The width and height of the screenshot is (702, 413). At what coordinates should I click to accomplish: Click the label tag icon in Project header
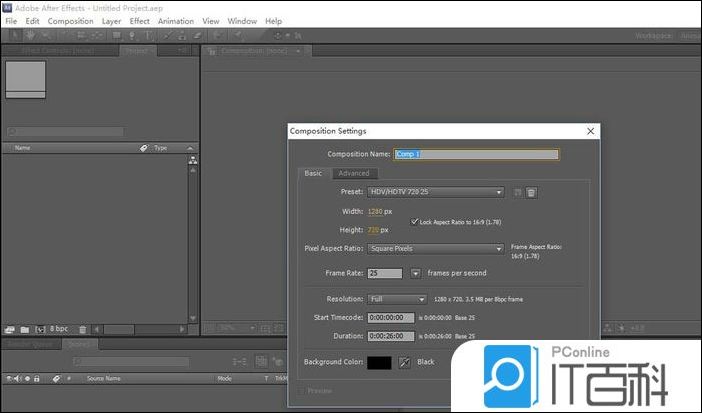pos(143,148)
